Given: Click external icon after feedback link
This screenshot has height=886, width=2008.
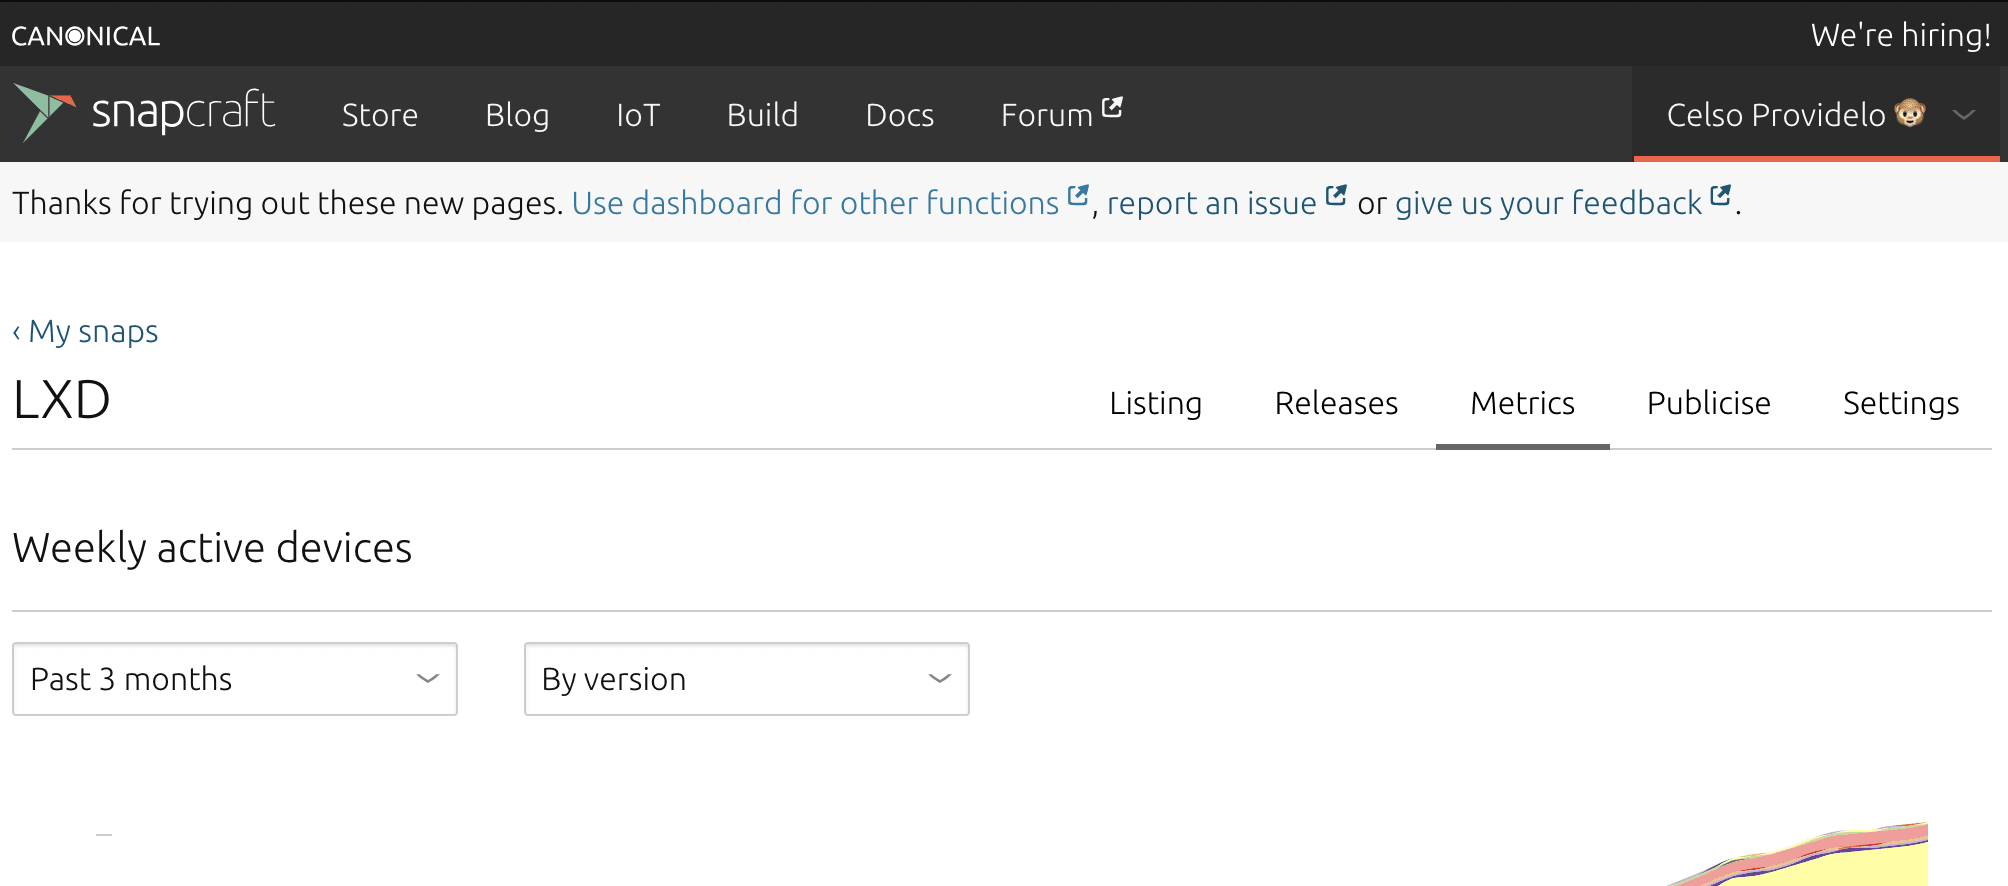Looking at the screenshot, I should click(x=1720, y=196).
